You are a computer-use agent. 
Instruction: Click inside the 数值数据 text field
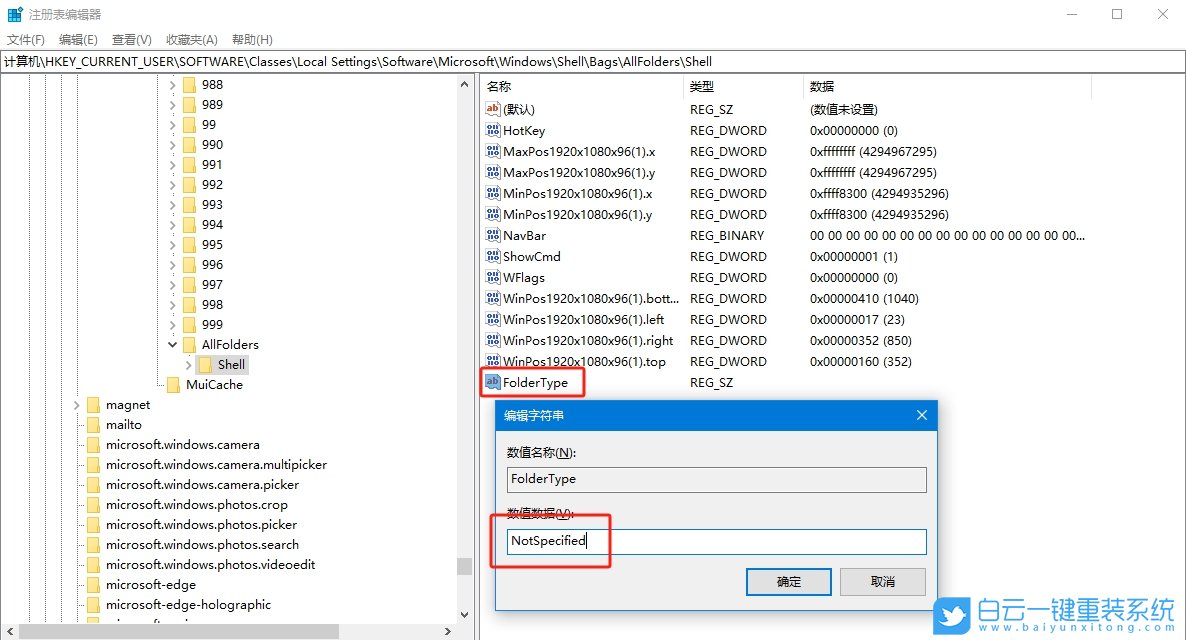coord(716,540)
